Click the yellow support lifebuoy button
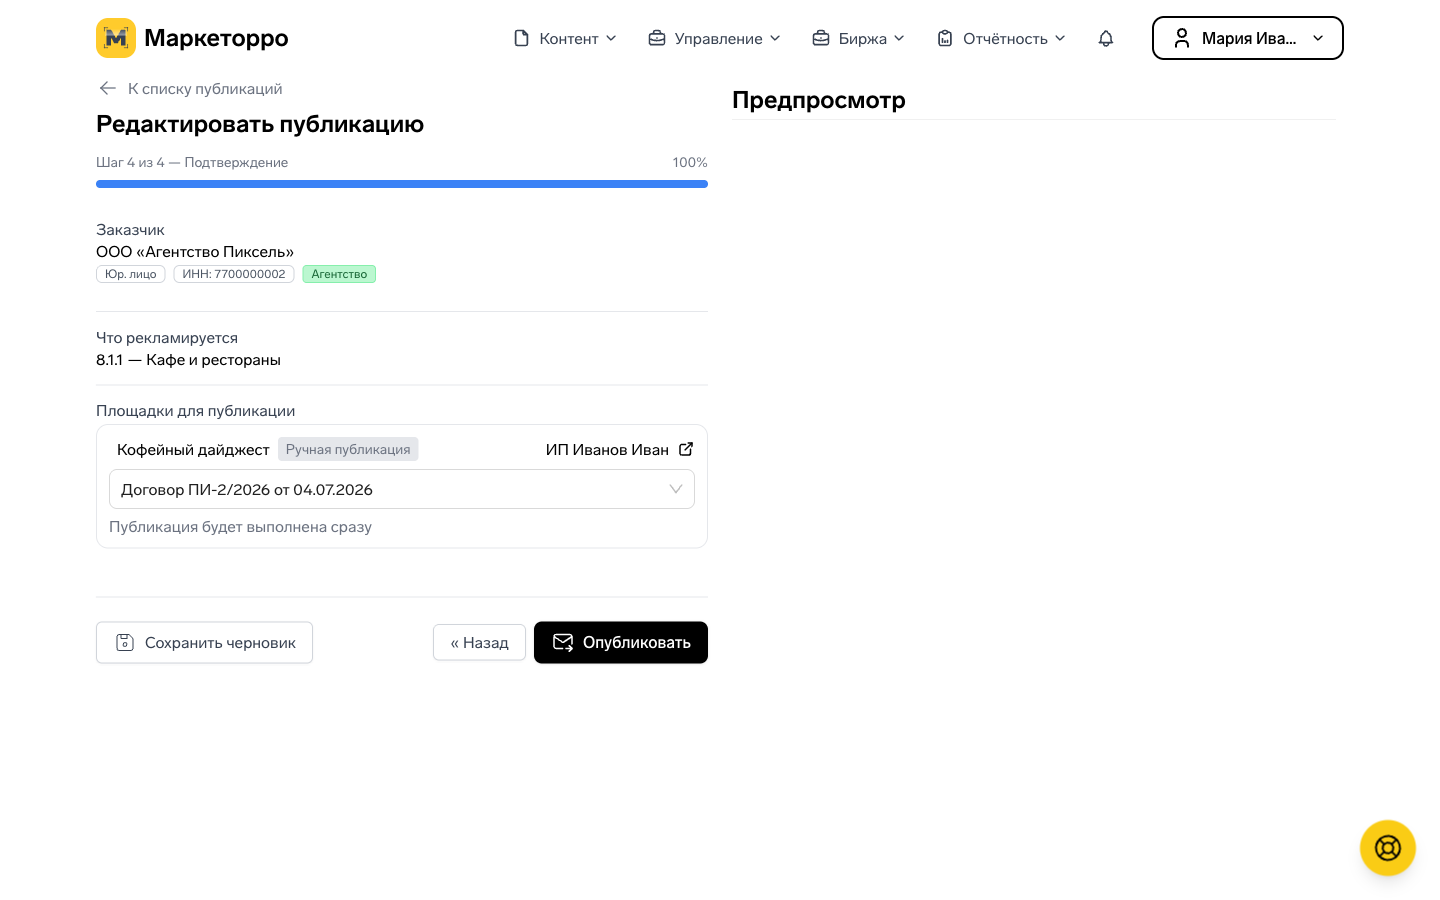This screenshot has width=1440, height=900. pyautogui.click(x=1388, y=848)
